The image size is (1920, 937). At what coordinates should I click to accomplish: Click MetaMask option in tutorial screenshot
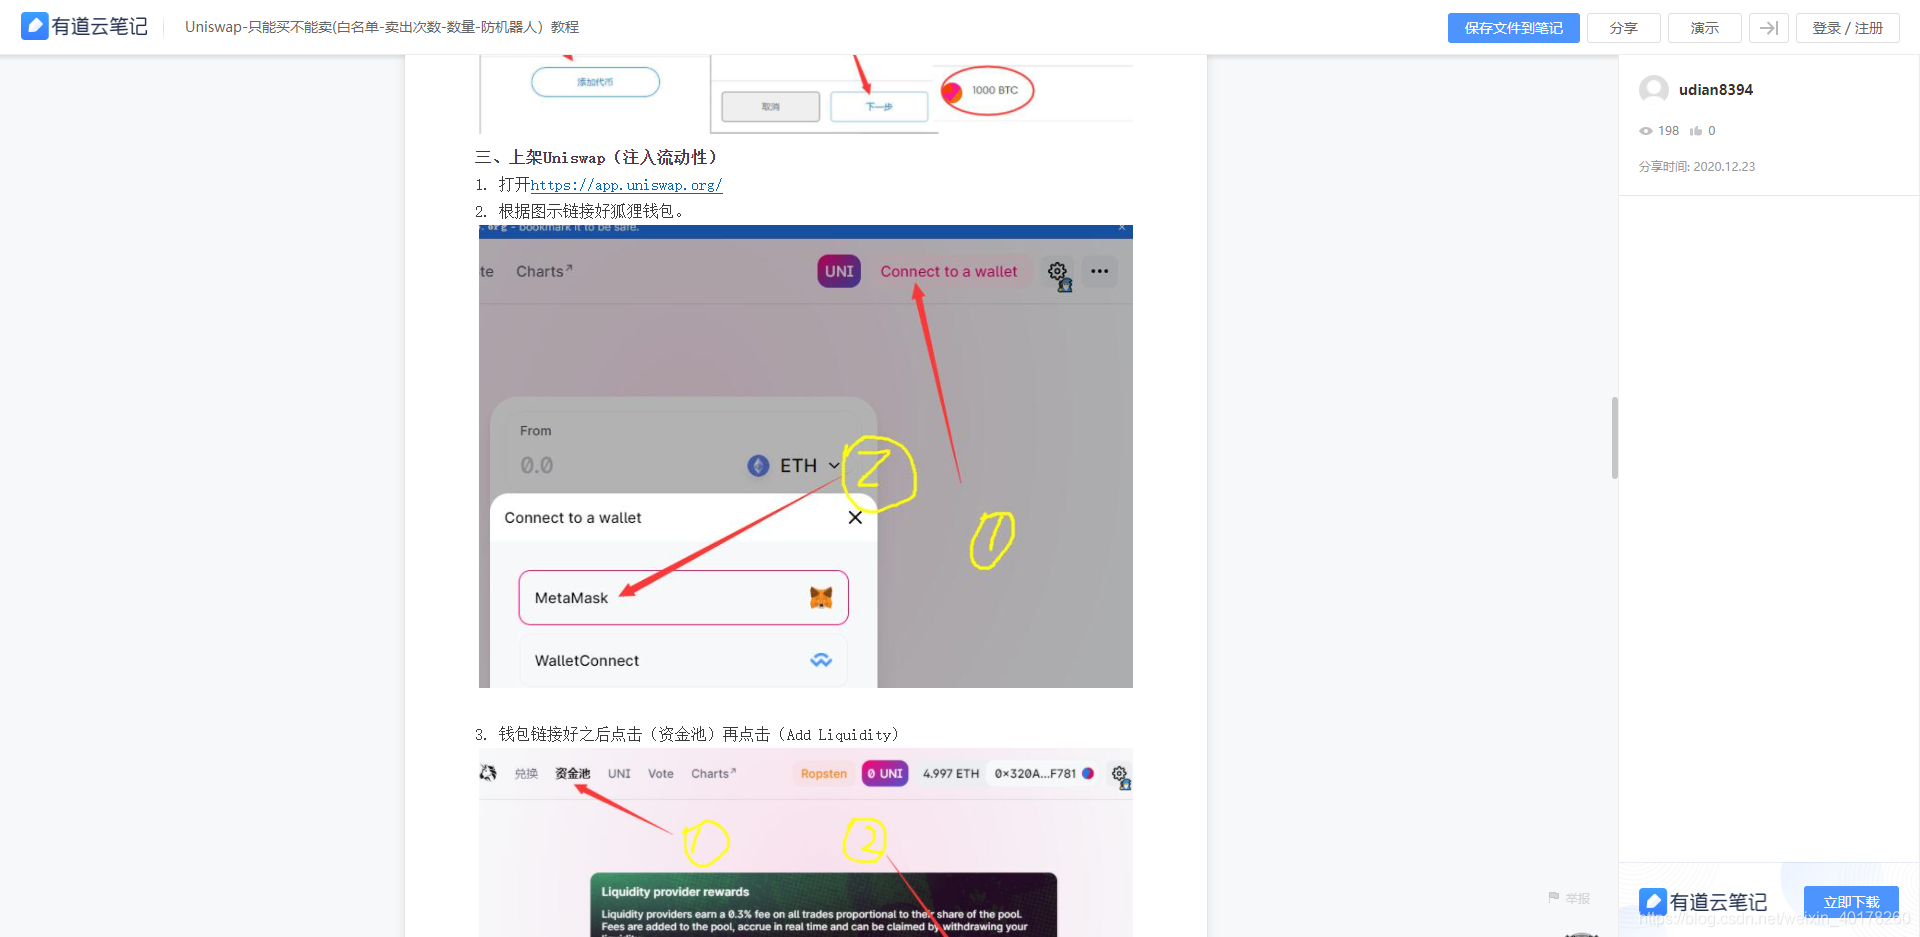(x=684, y=598)
